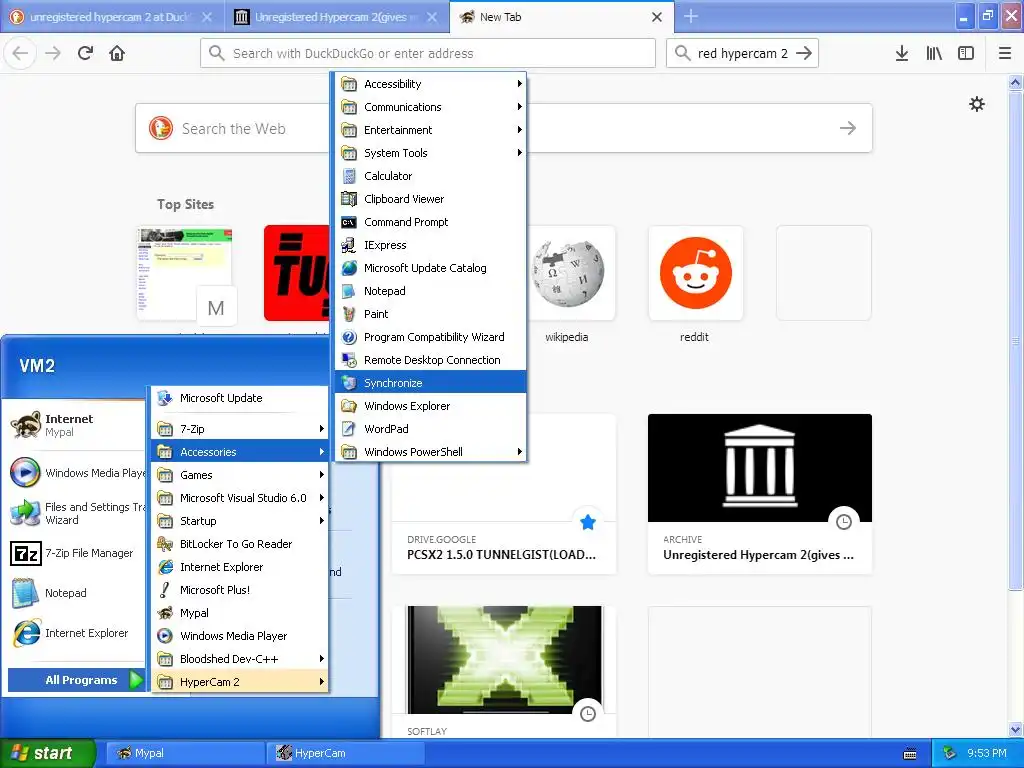This screenshot has height=768, width=1024.
Task: Go to browser home page icon
Action: click(117, 53)
